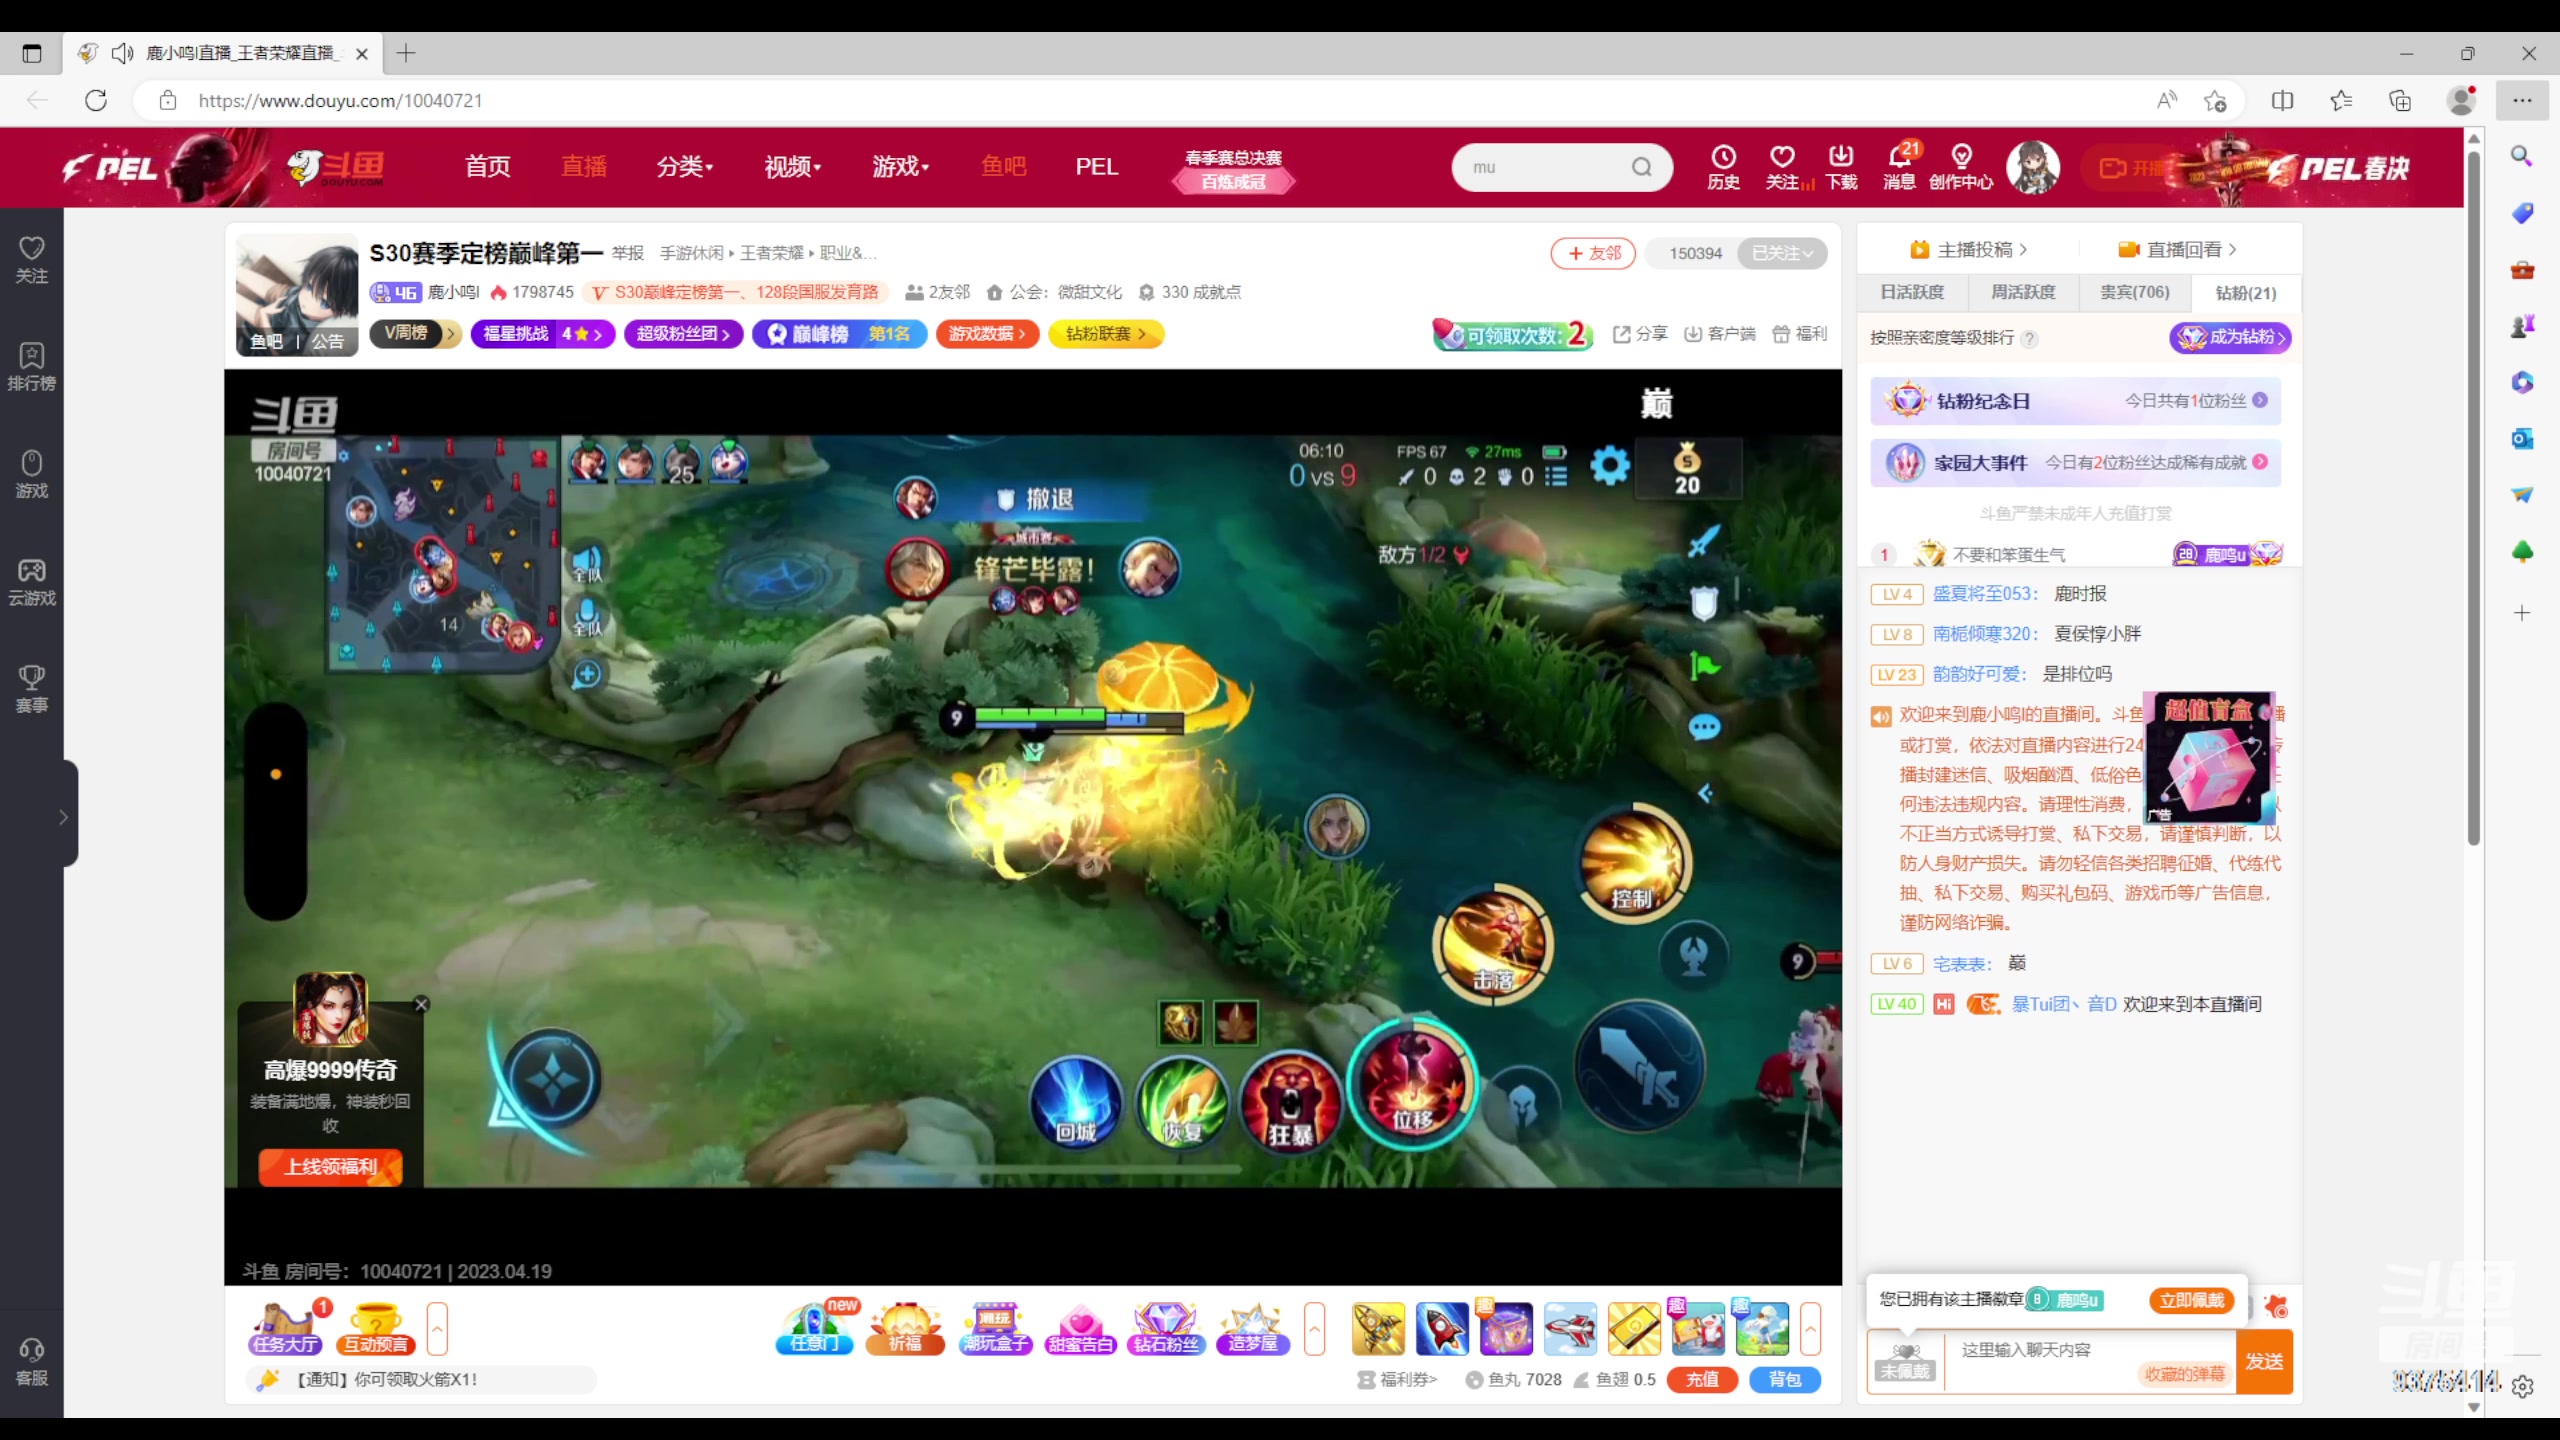This screenshot has height=1440, width=2560.
Task: Mute the browser tab audio
Action: 122,53
